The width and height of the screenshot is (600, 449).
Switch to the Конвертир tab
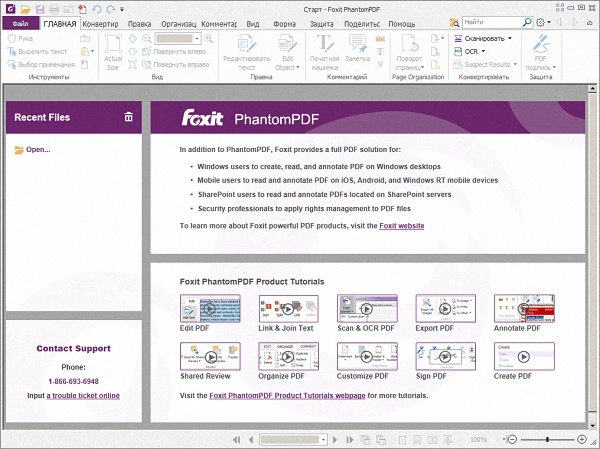click(101, 24)
